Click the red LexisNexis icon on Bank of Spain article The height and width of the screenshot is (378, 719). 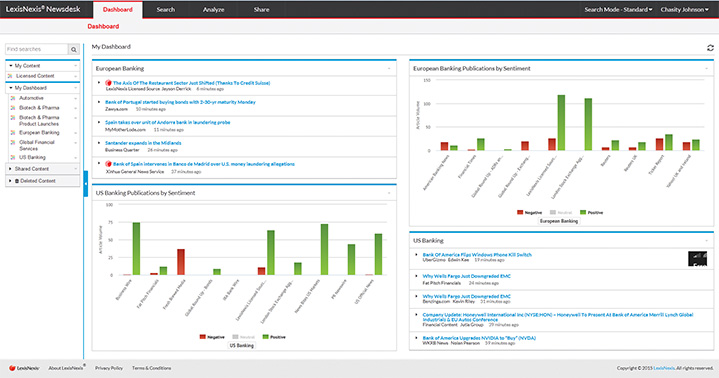(x=108, y=164)
